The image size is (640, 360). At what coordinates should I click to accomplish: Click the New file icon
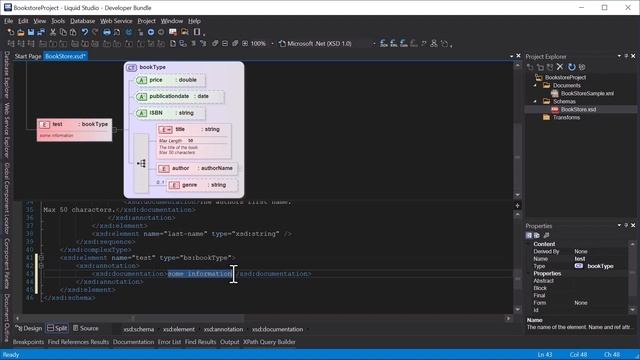click(x=11, y=32)
